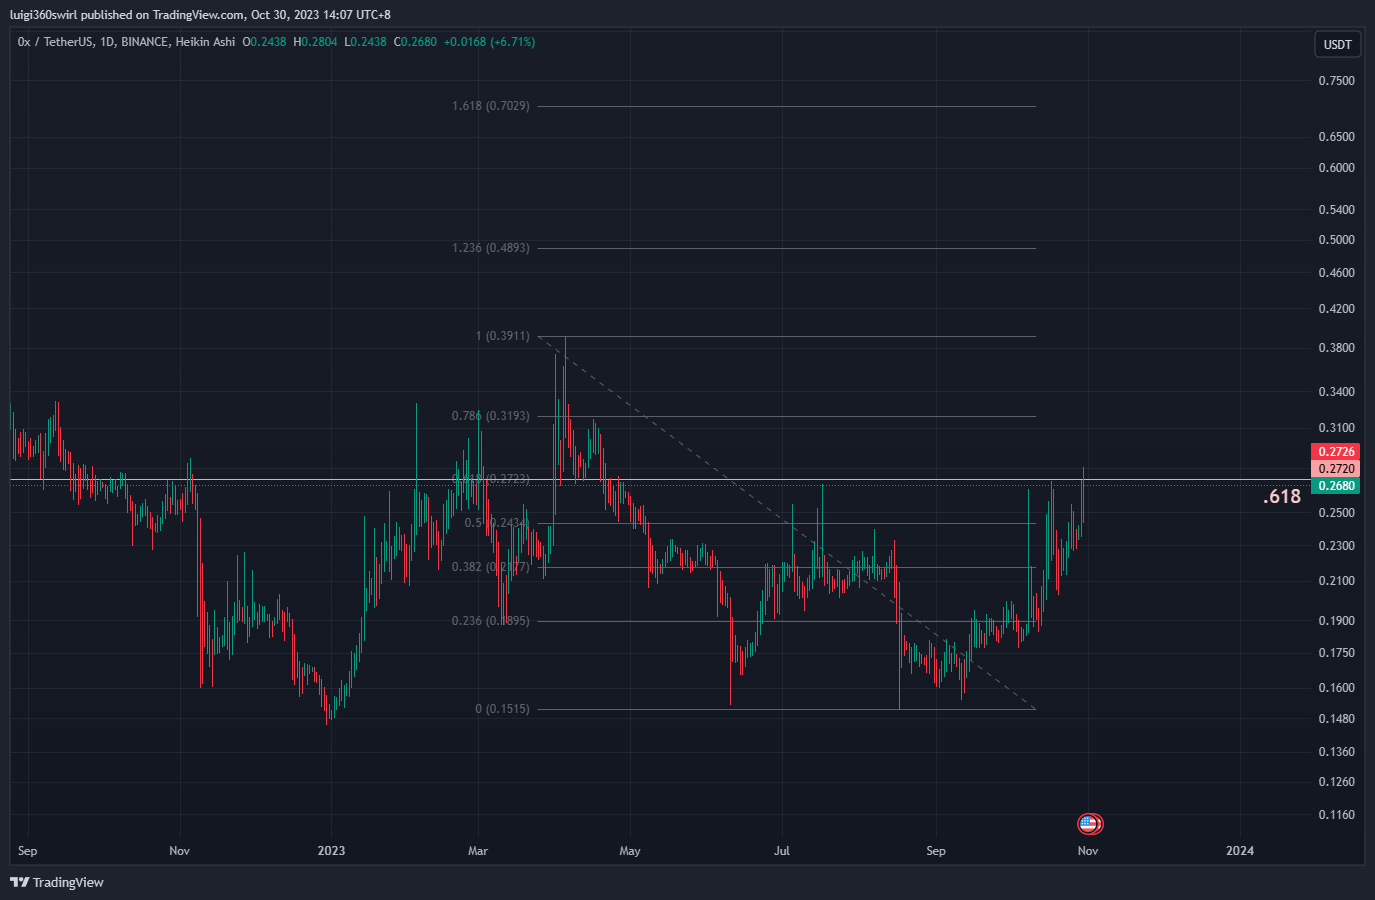Select the Heikin Ashi chart type label
Viewport: 1375px width, 900px height.
(205, 42)
